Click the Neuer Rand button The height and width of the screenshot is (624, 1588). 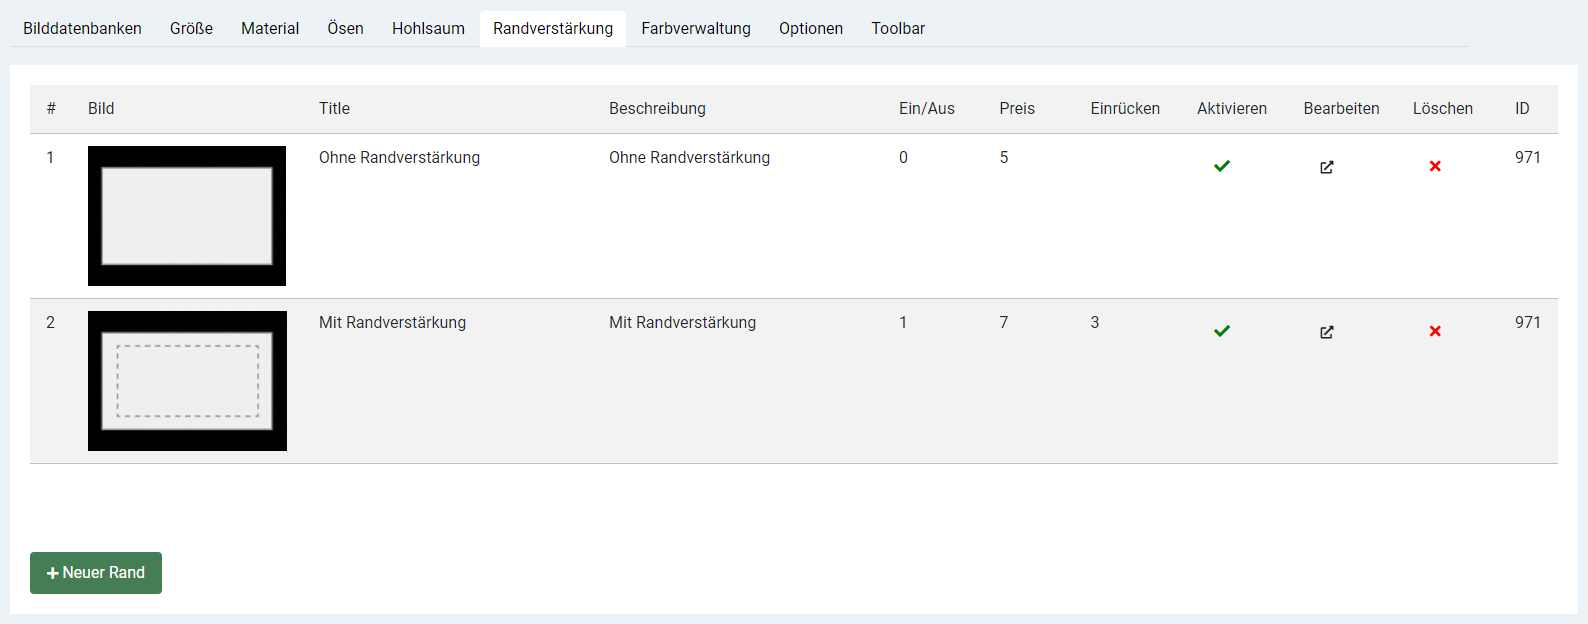(x=96, y=573)
